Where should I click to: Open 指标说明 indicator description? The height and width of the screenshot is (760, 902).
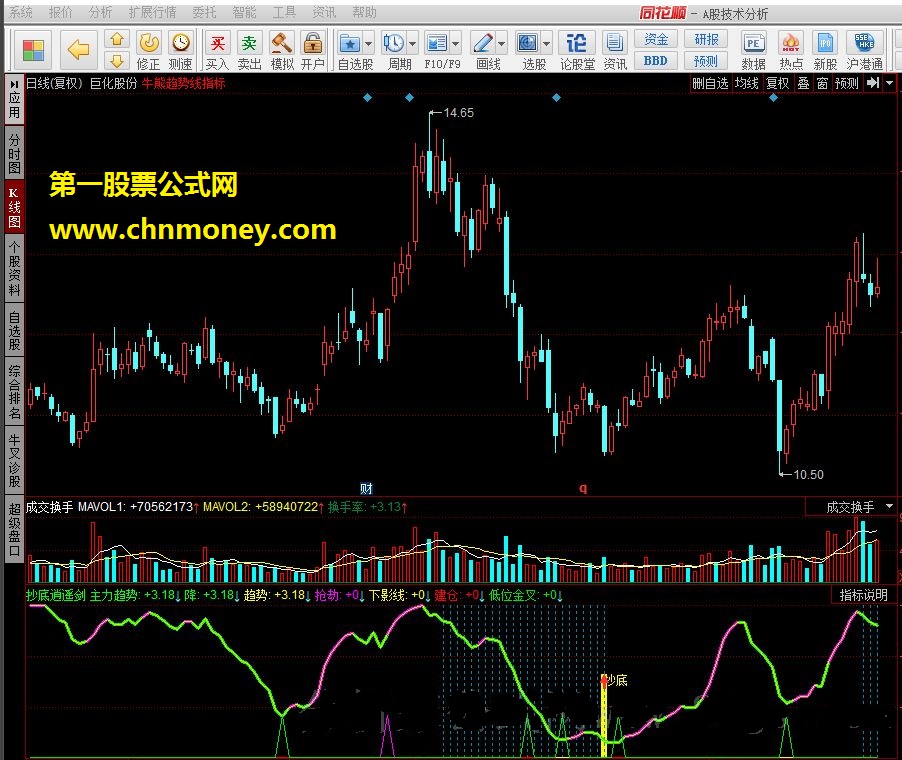(863, 595)
